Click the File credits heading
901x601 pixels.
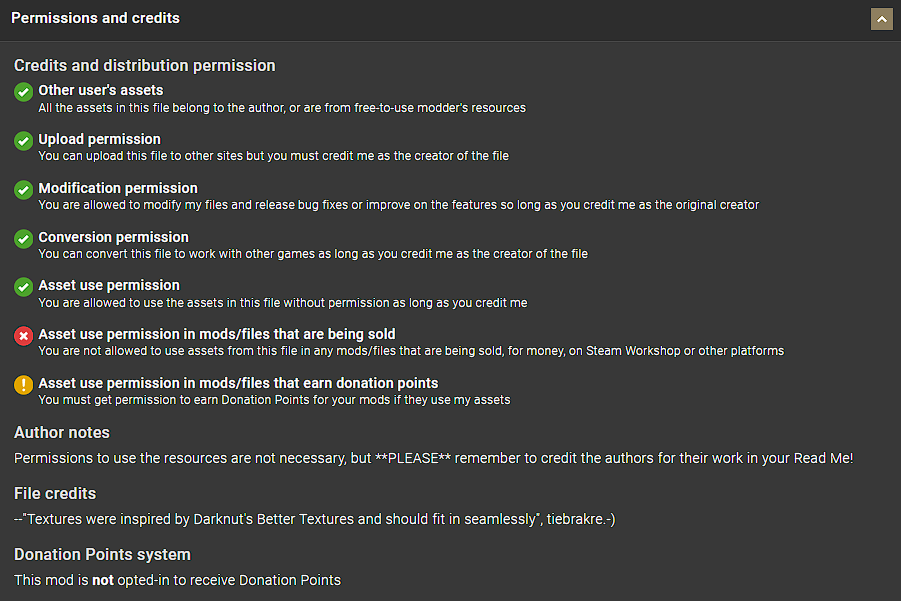tap(55, 494)
